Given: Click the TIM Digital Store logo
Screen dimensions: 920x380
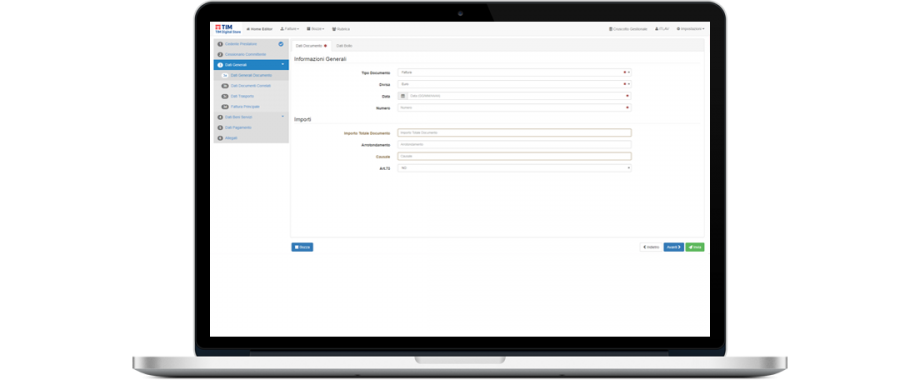Looking at the screenshot, I should 224,29.
